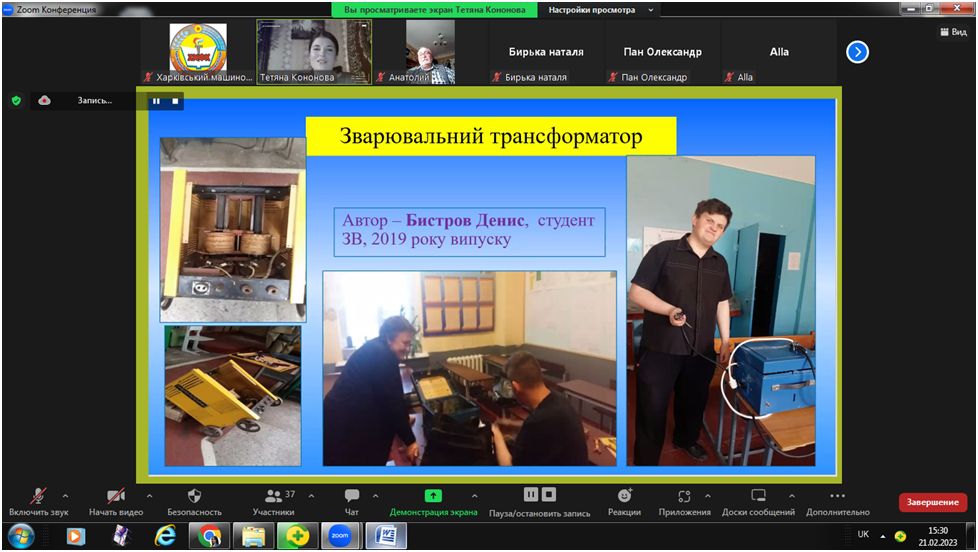Expand arrow next to Доски сообщений
The image size is (978, 552).
[x=792, y=496]
